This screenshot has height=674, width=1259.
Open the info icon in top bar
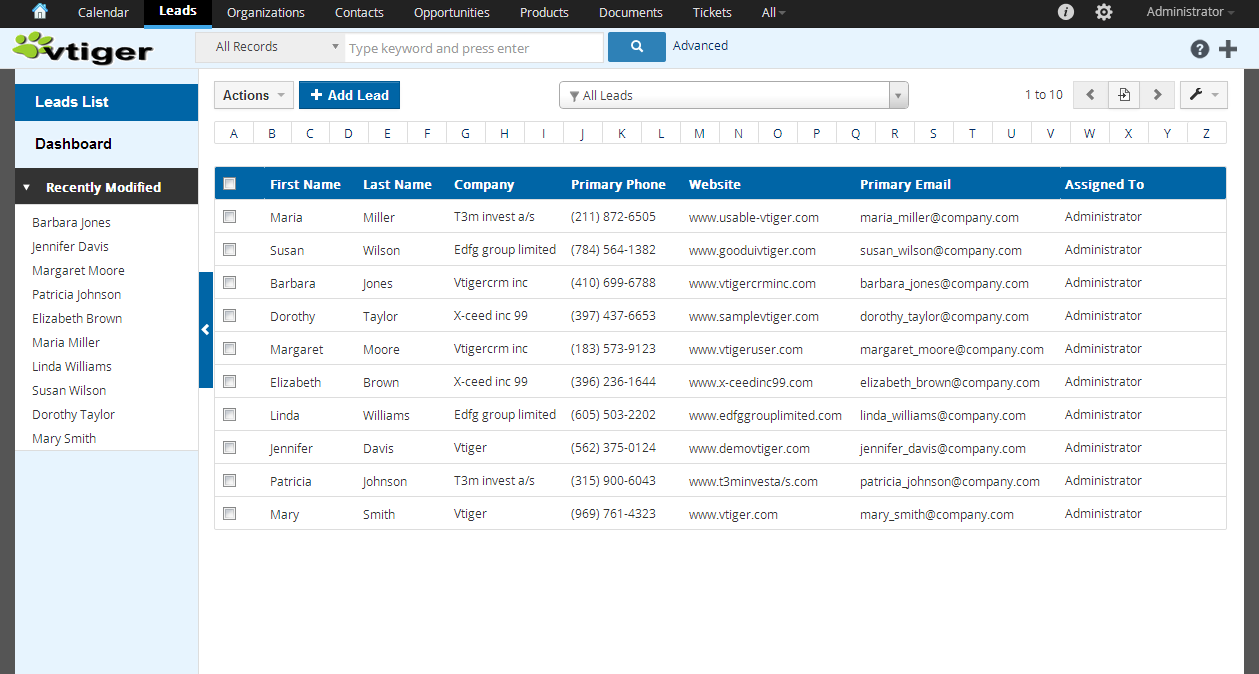click(x=1066, y=12)
